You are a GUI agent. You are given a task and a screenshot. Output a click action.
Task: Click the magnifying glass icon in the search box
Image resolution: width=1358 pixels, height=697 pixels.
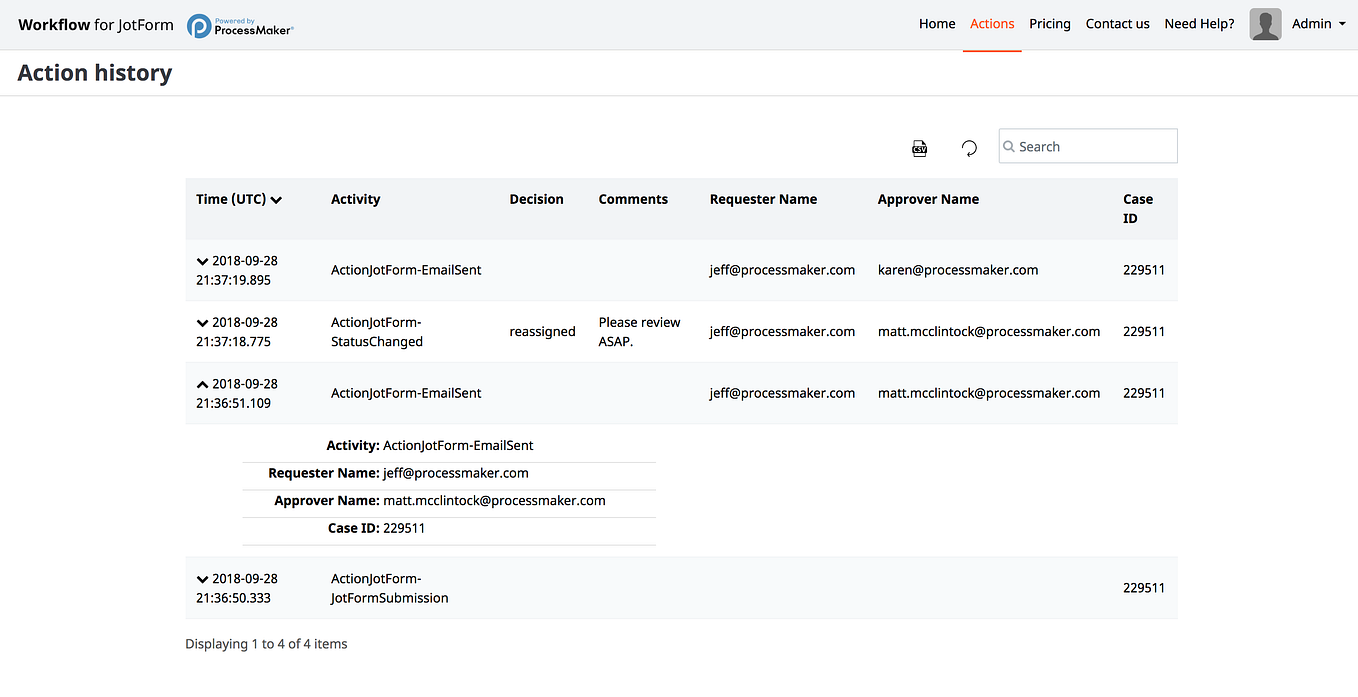(x=1010, y=146)
